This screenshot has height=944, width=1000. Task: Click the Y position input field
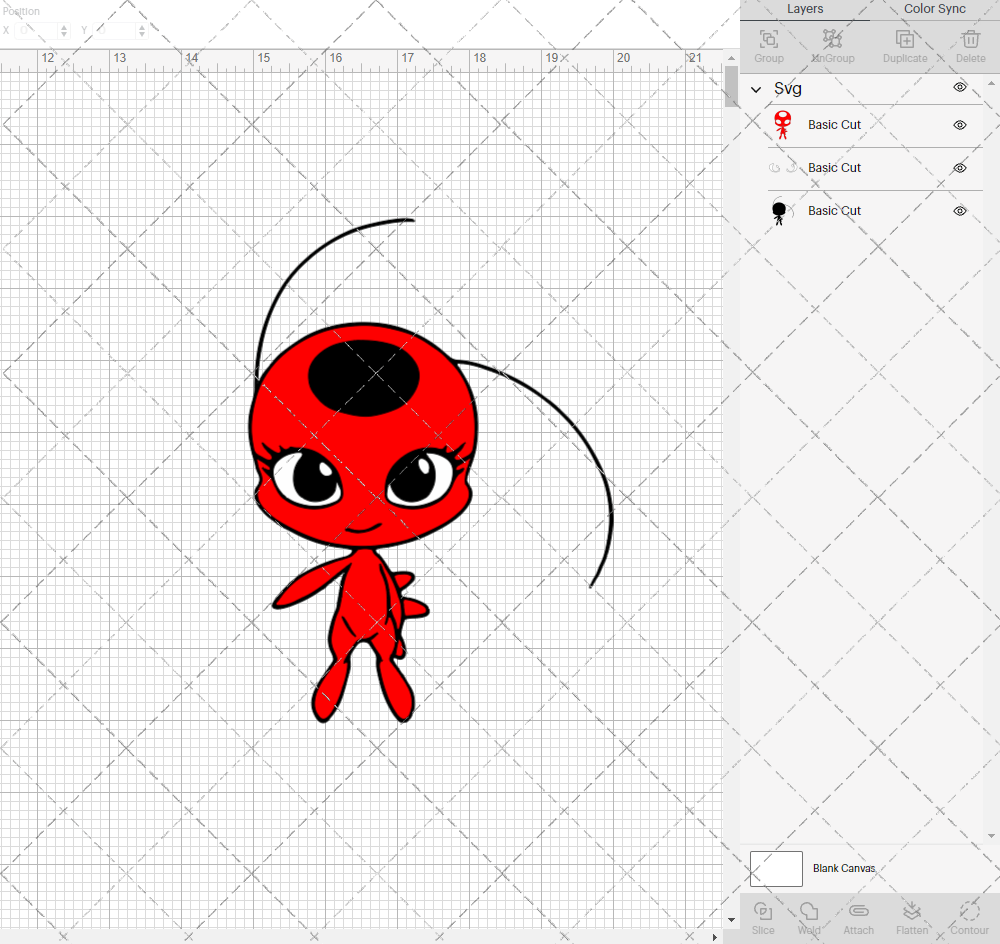coord(115,30)
